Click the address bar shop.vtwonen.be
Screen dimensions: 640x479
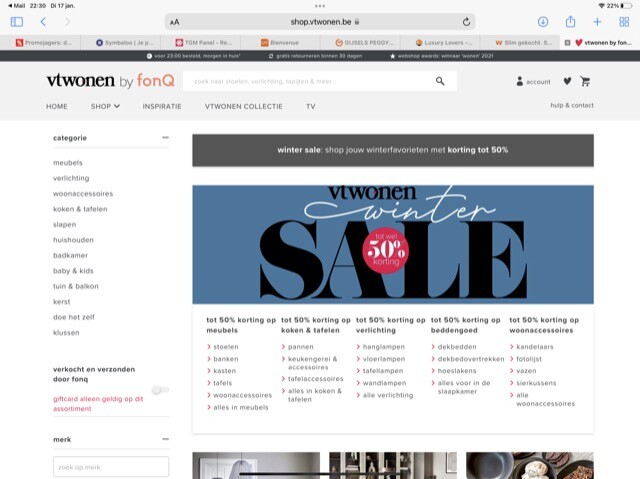(x=320, y=22)
